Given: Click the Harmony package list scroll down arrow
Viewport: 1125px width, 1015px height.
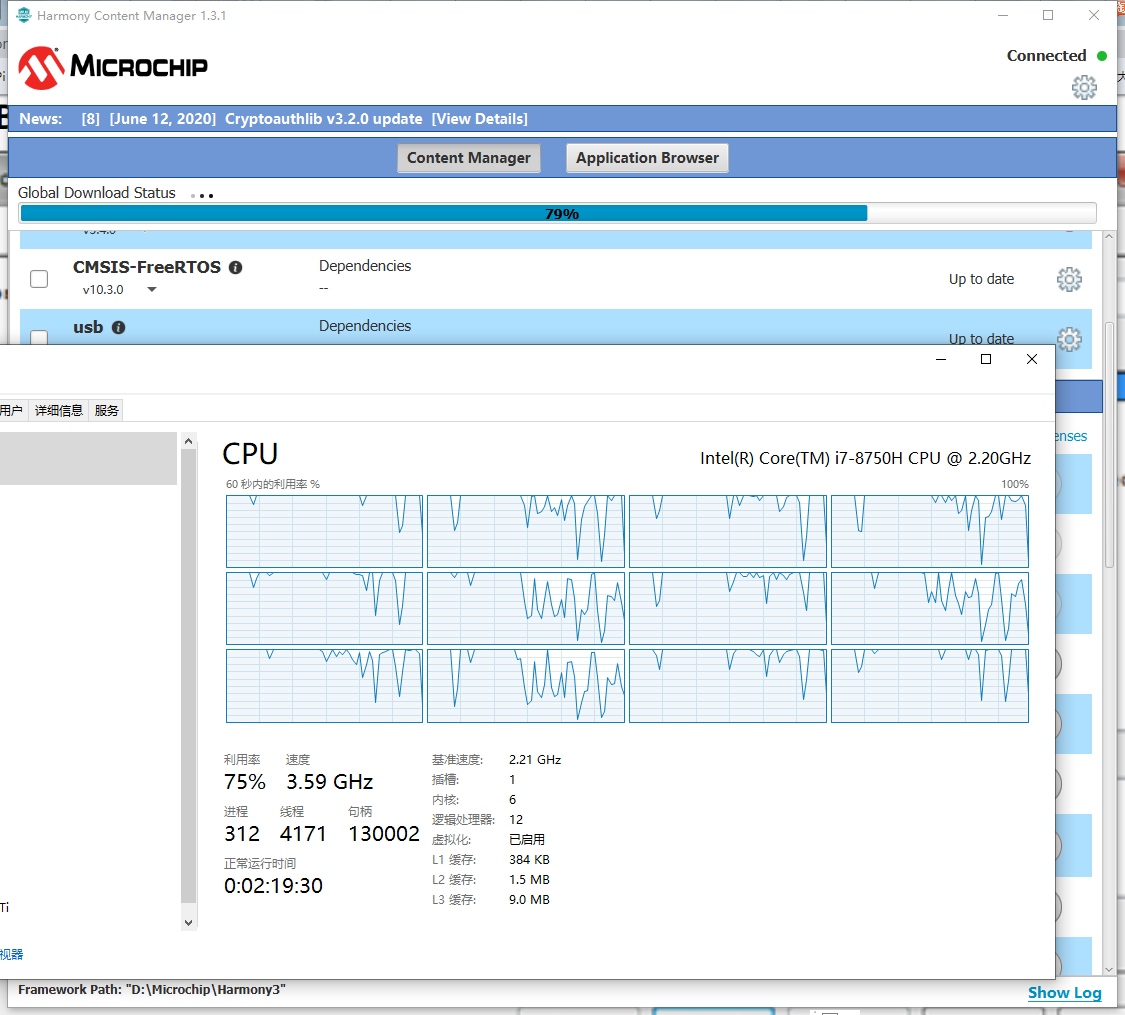Looking at the screenshot, I should click(1109, 970).
